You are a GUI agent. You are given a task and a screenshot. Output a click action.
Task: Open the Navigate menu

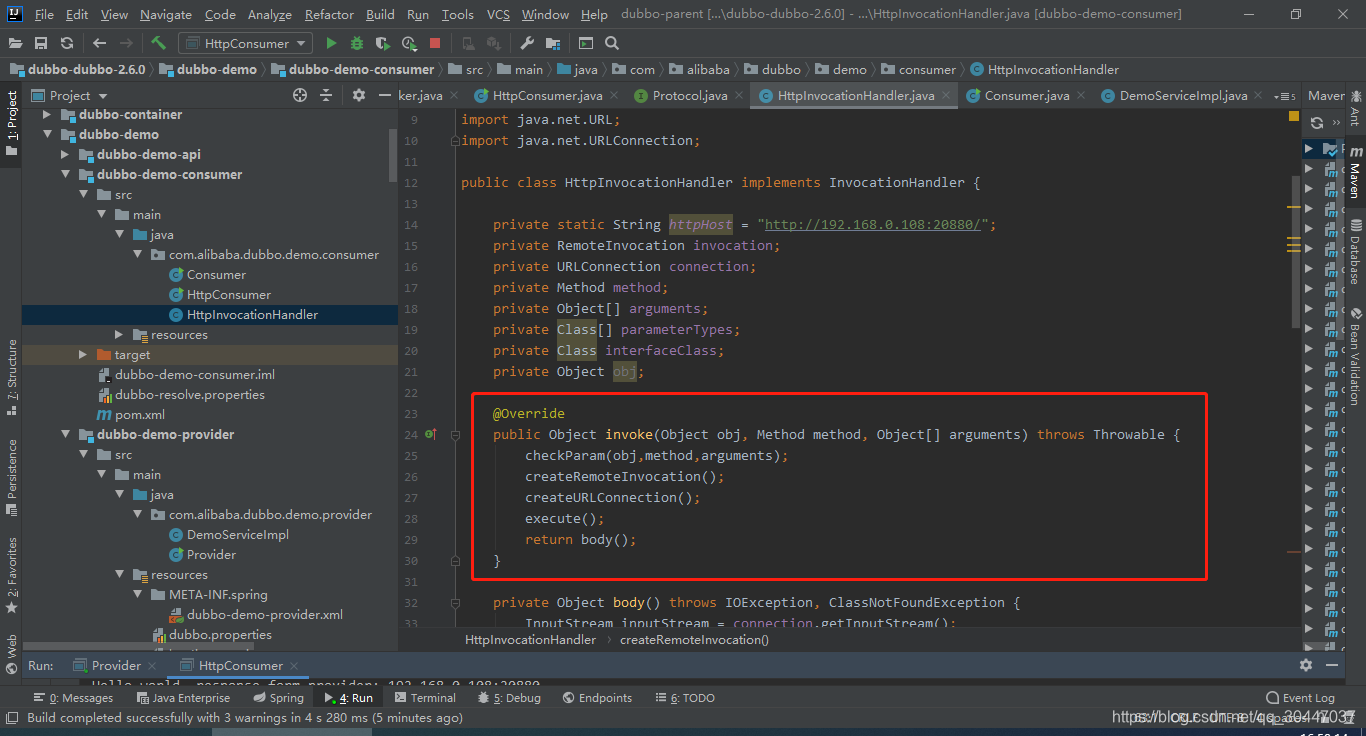[166, 14]
